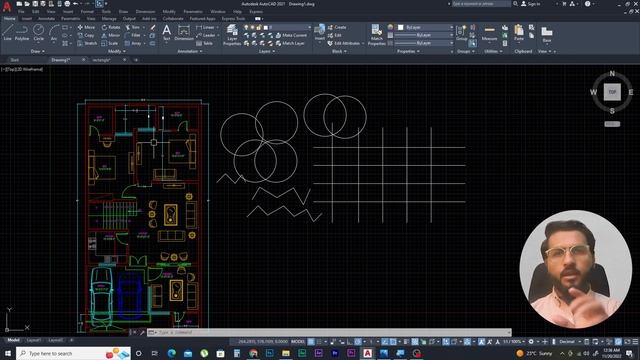
Task: Click the Move command
Action: coord(86,27)
